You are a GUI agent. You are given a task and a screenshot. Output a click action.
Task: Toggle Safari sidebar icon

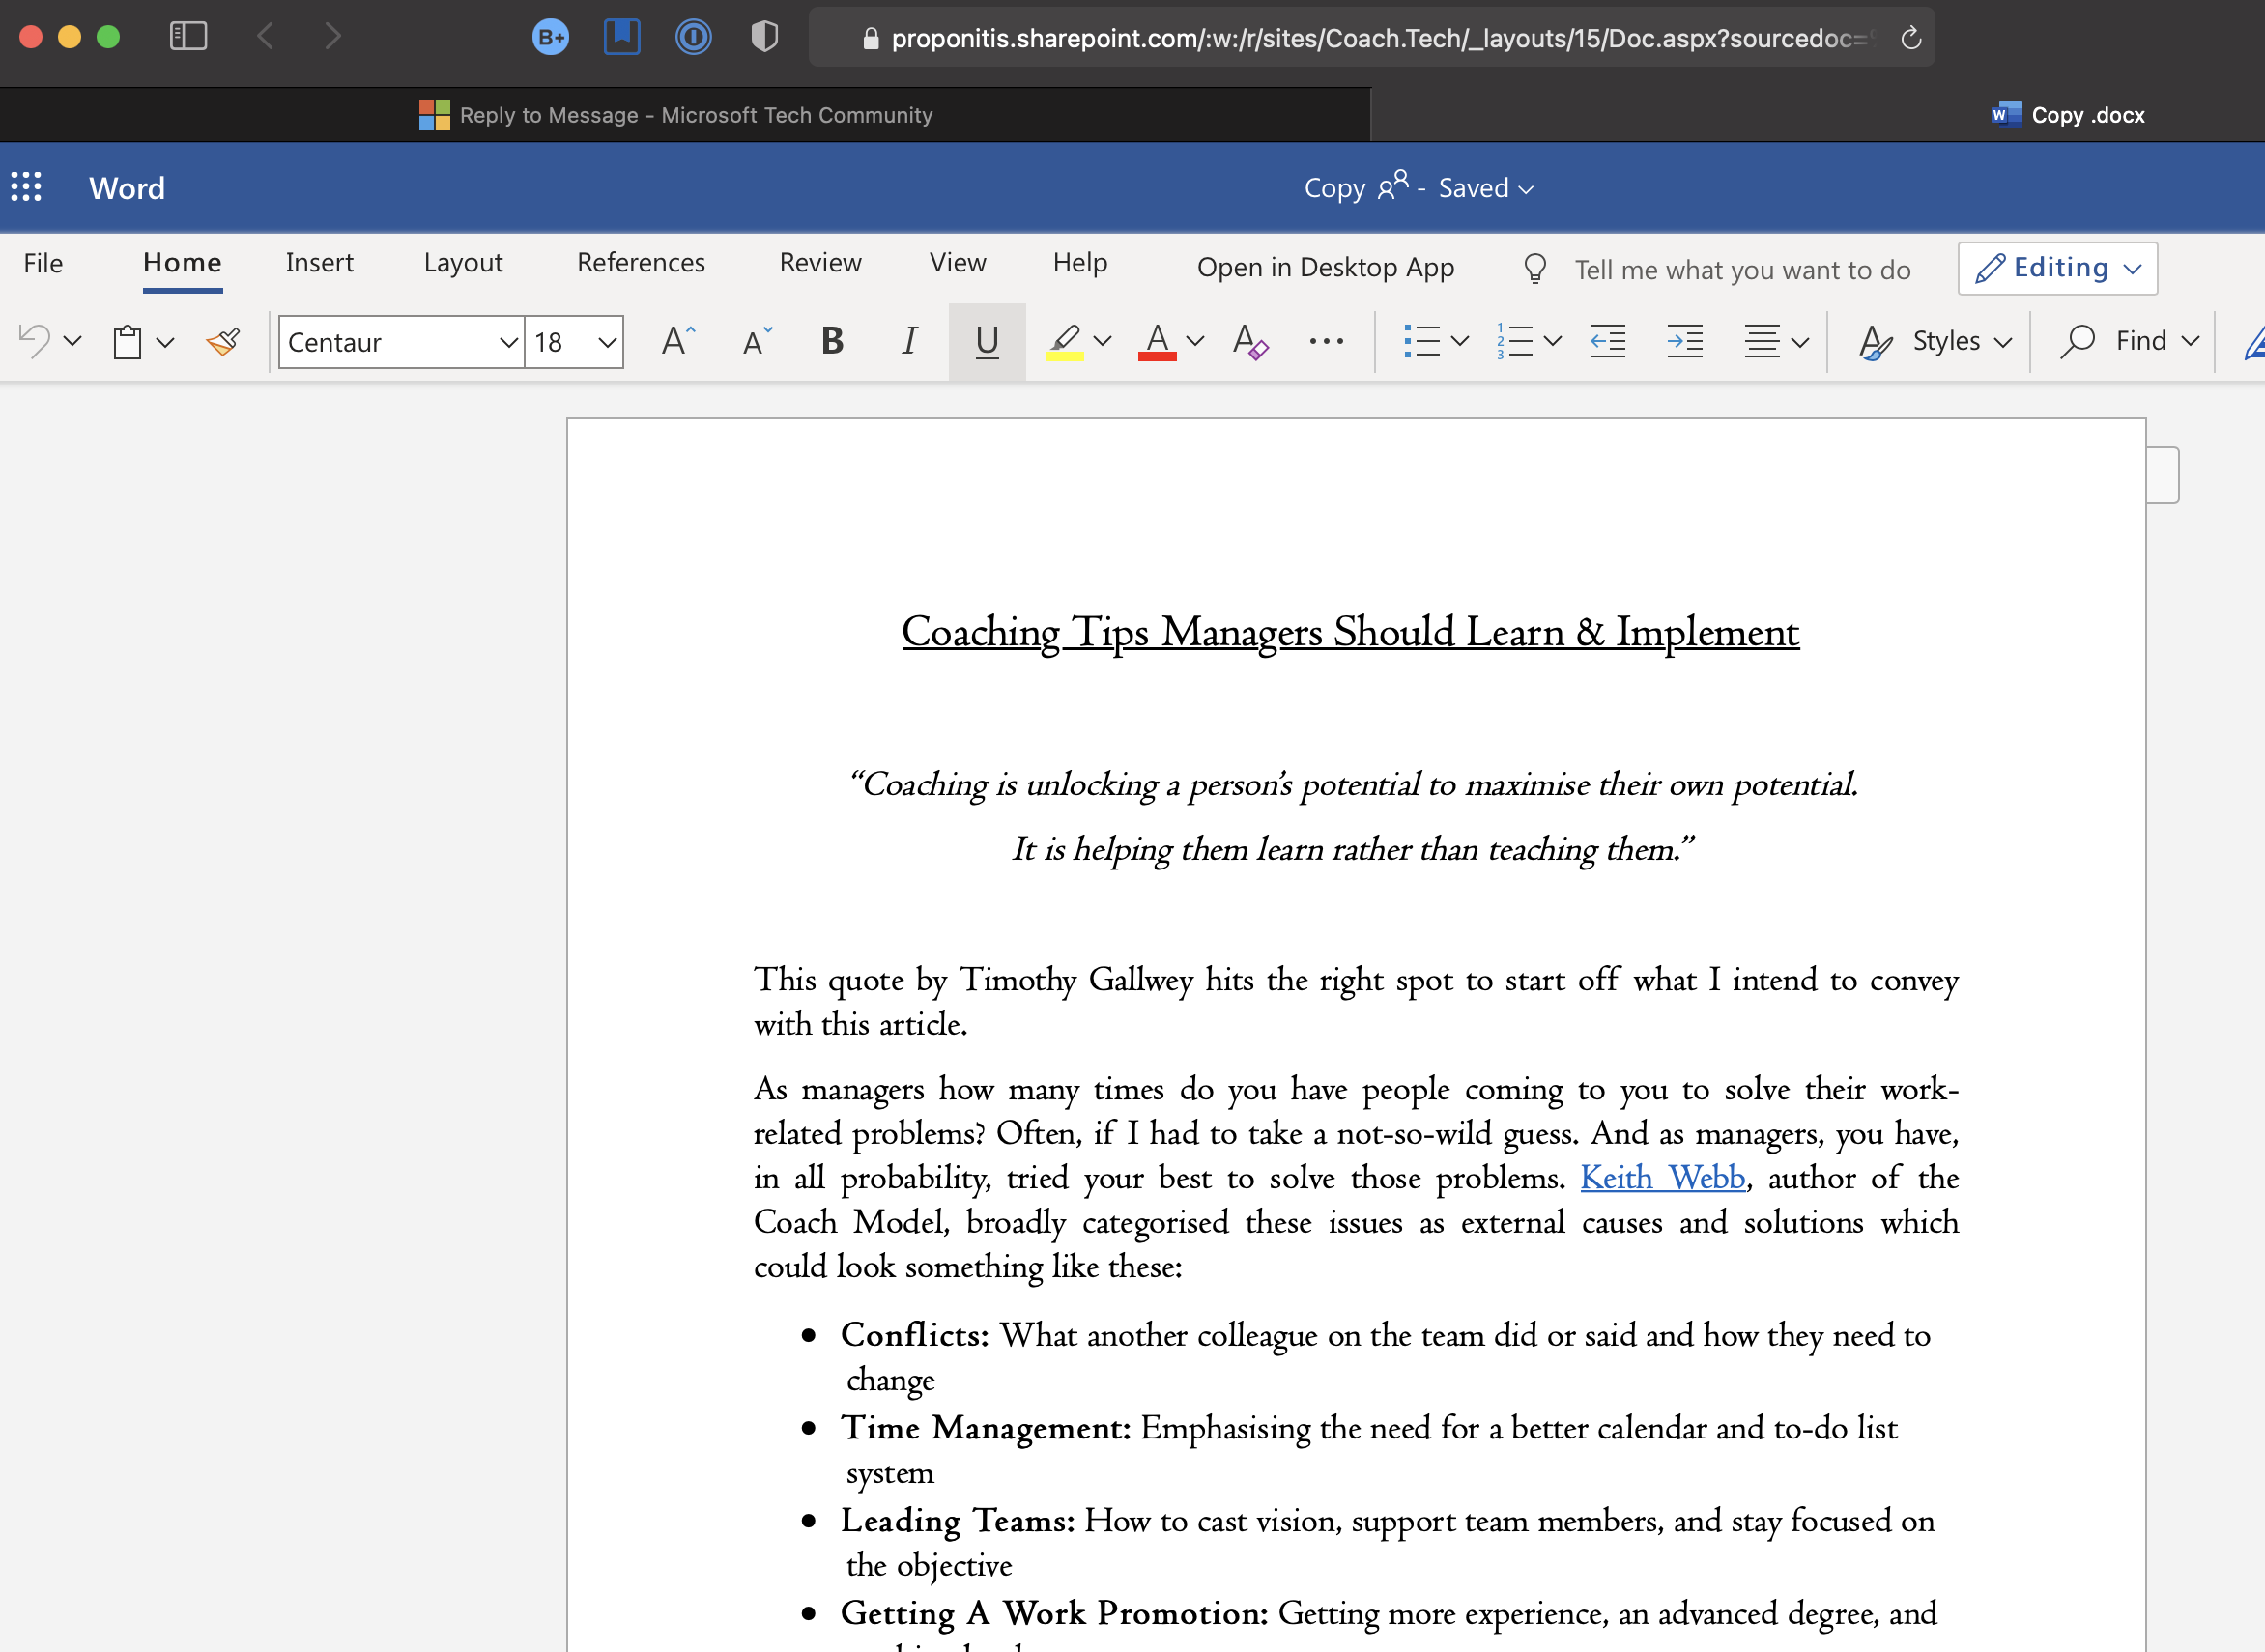[188, 37]
